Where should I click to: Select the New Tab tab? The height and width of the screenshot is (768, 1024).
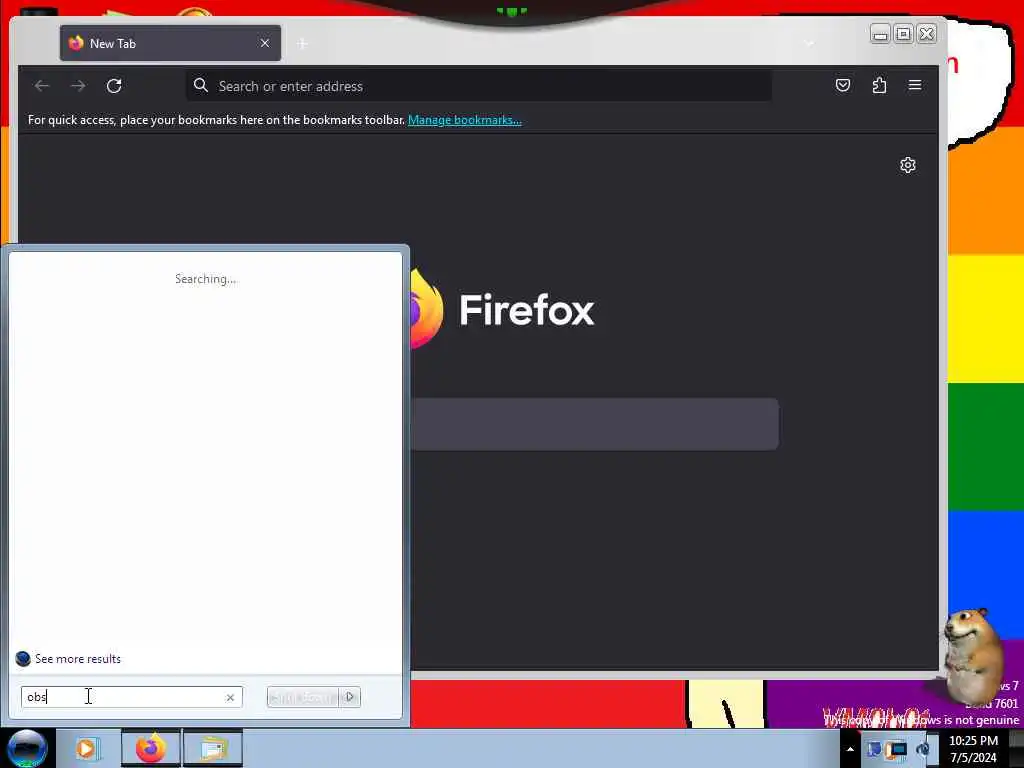(170, 43)
